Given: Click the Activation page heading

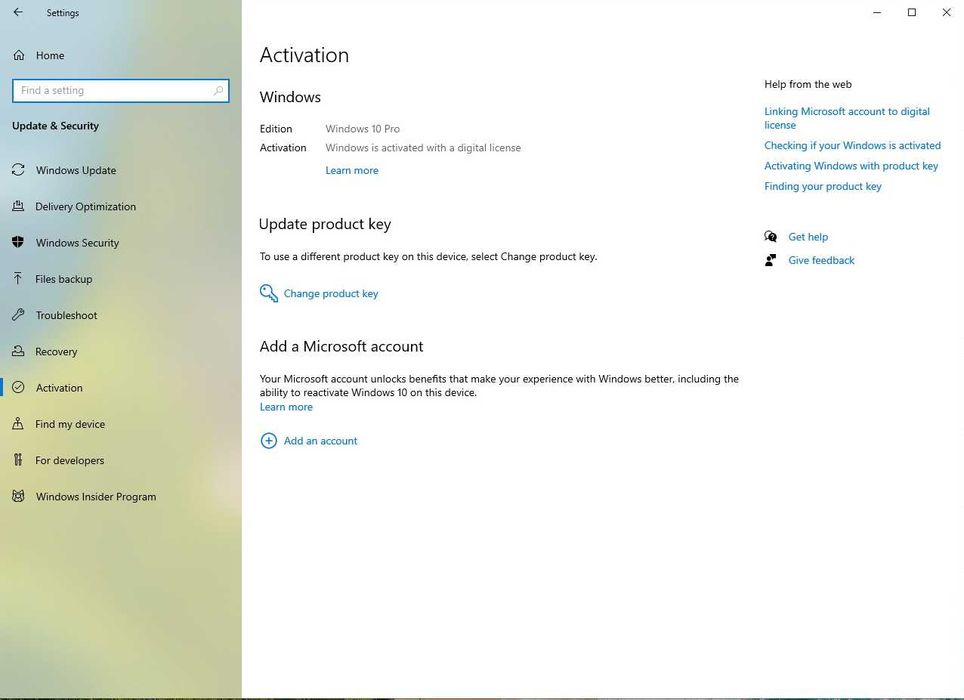Looking at the screenshot, I should [304, 55].
